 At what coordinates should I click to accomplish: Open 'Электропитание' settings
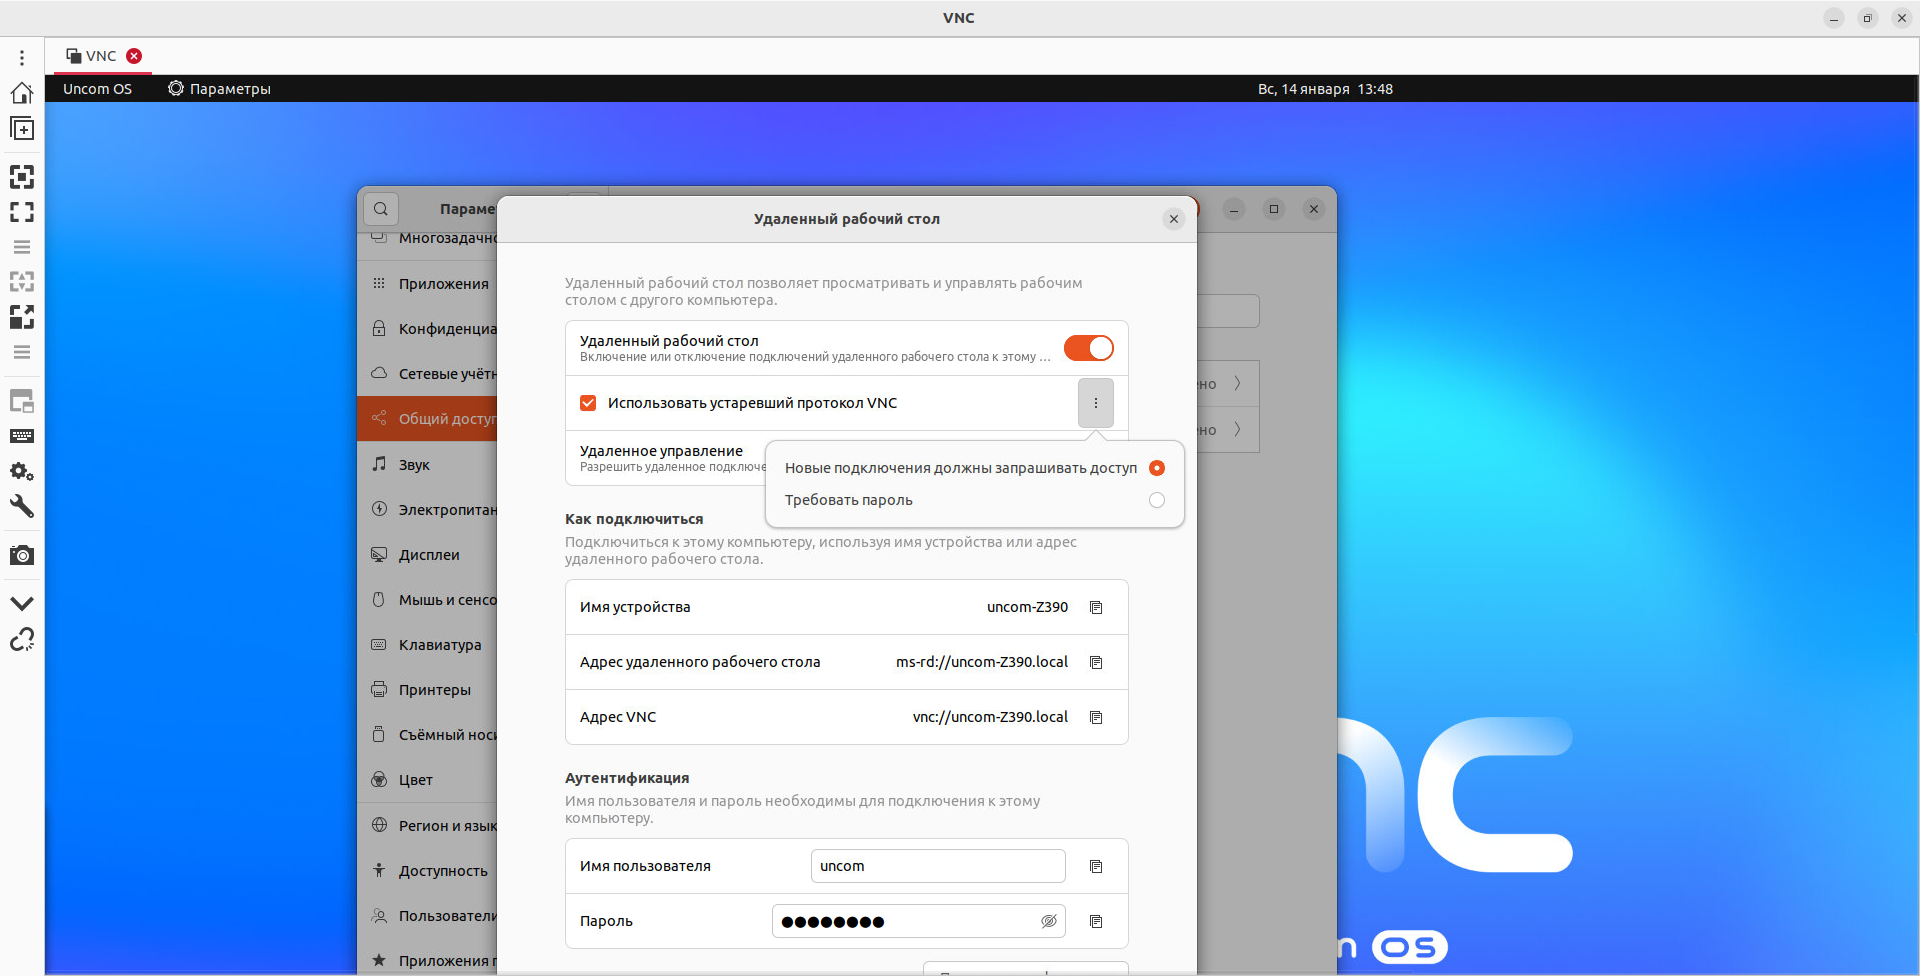click(x=427, y=510)
